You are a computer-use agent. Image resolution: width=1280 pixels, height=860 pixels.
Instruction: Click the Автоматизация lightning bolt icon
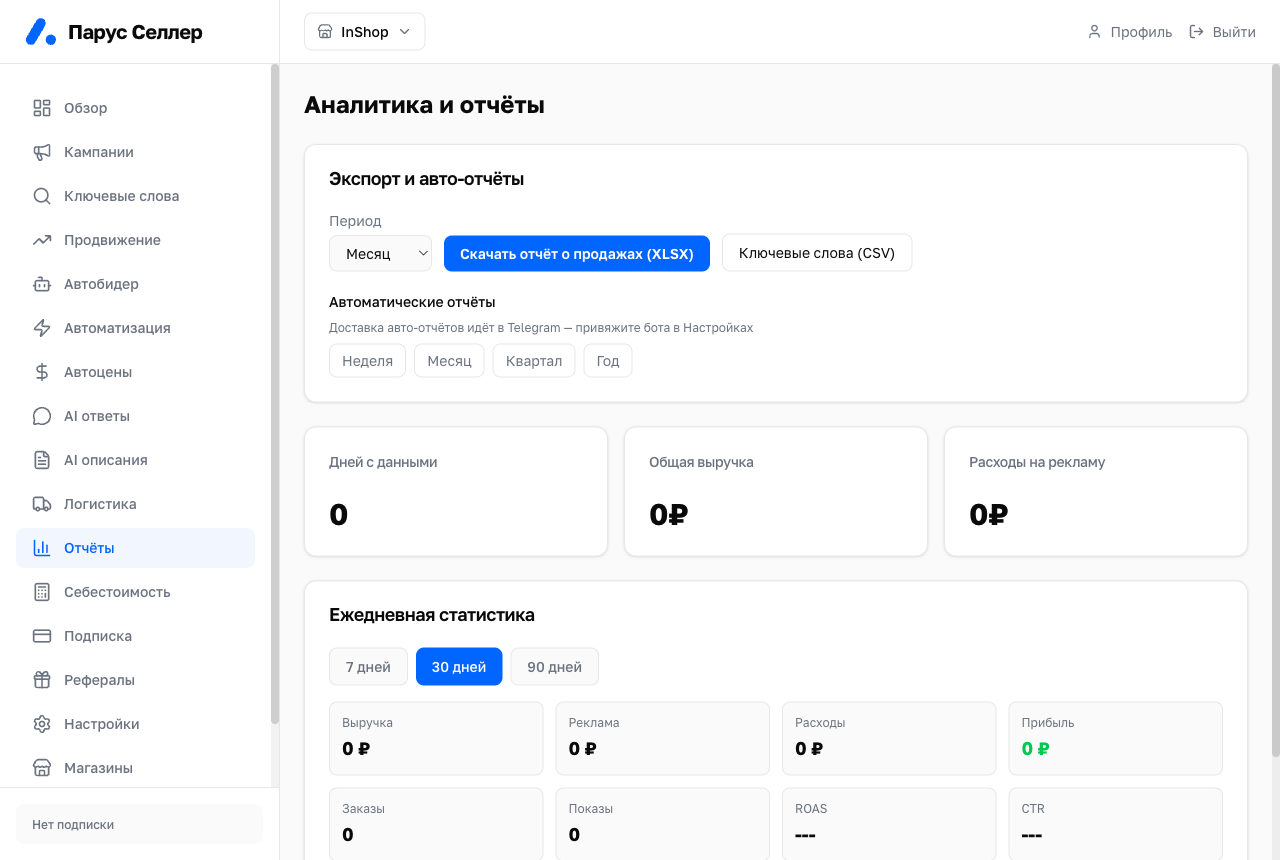42,328
